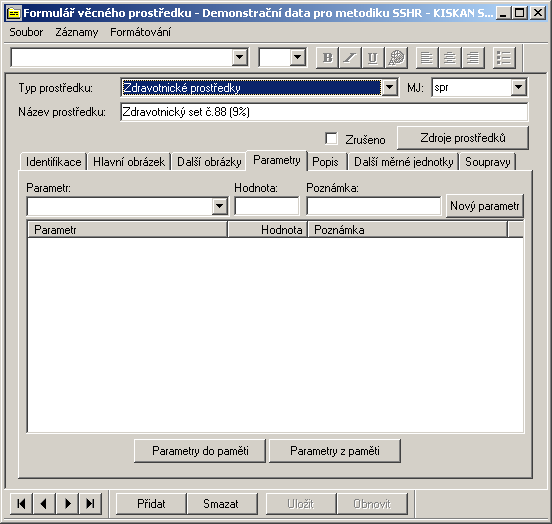This screenshot has width=552, height=524.
Task: Toggle underline formatting button
Action: [x=373, y=57]
